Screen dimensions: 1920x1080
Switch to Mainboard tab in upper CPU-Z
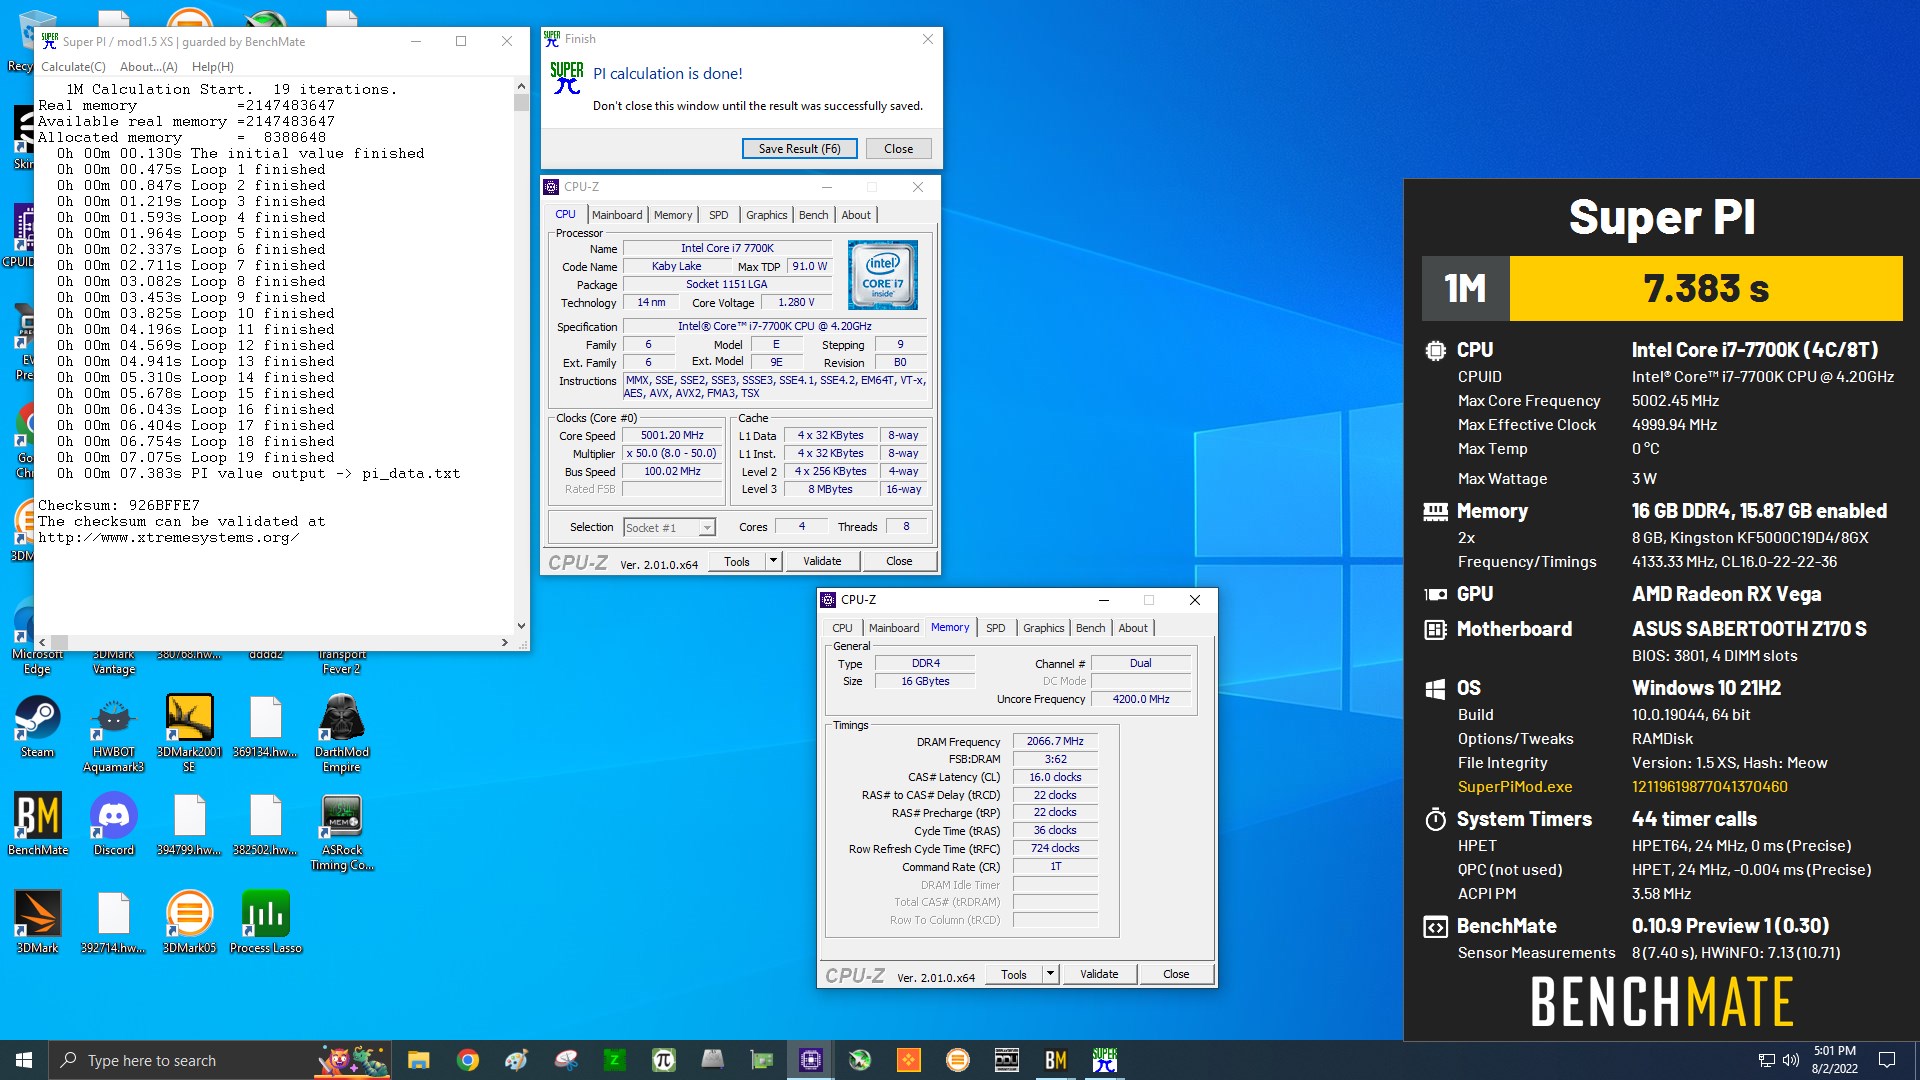(x=617, y=215)
